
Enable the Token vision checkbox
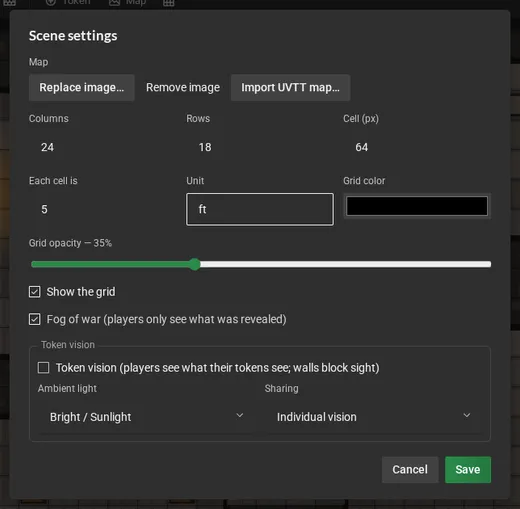pos(44,368)
